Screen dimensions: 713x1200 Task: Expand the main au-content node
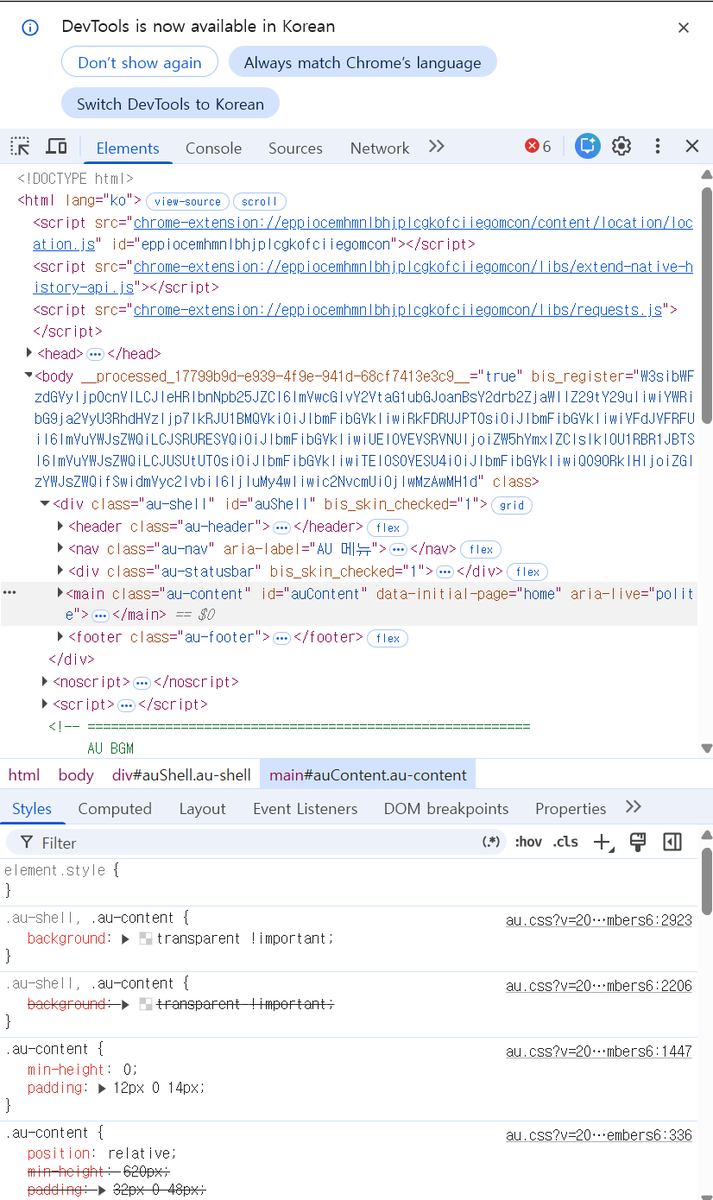pos(61,593)
